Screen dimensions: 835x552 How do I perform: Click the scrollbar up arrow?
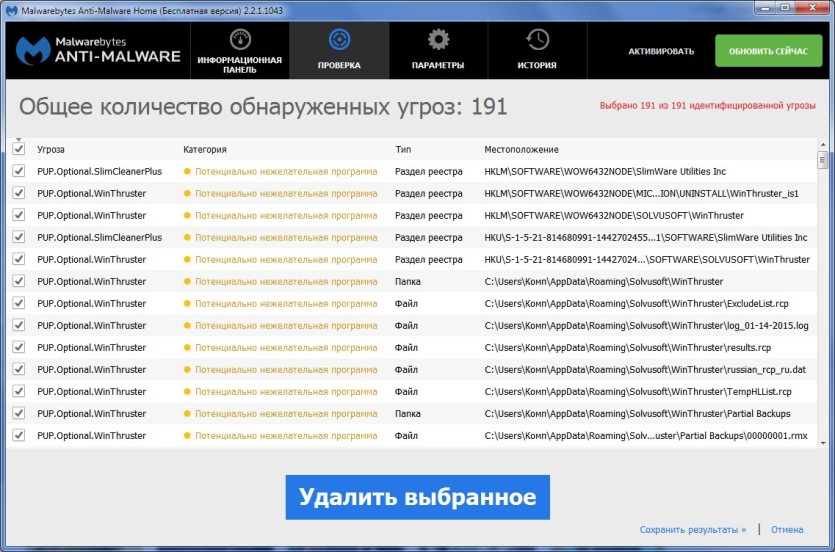823,145
